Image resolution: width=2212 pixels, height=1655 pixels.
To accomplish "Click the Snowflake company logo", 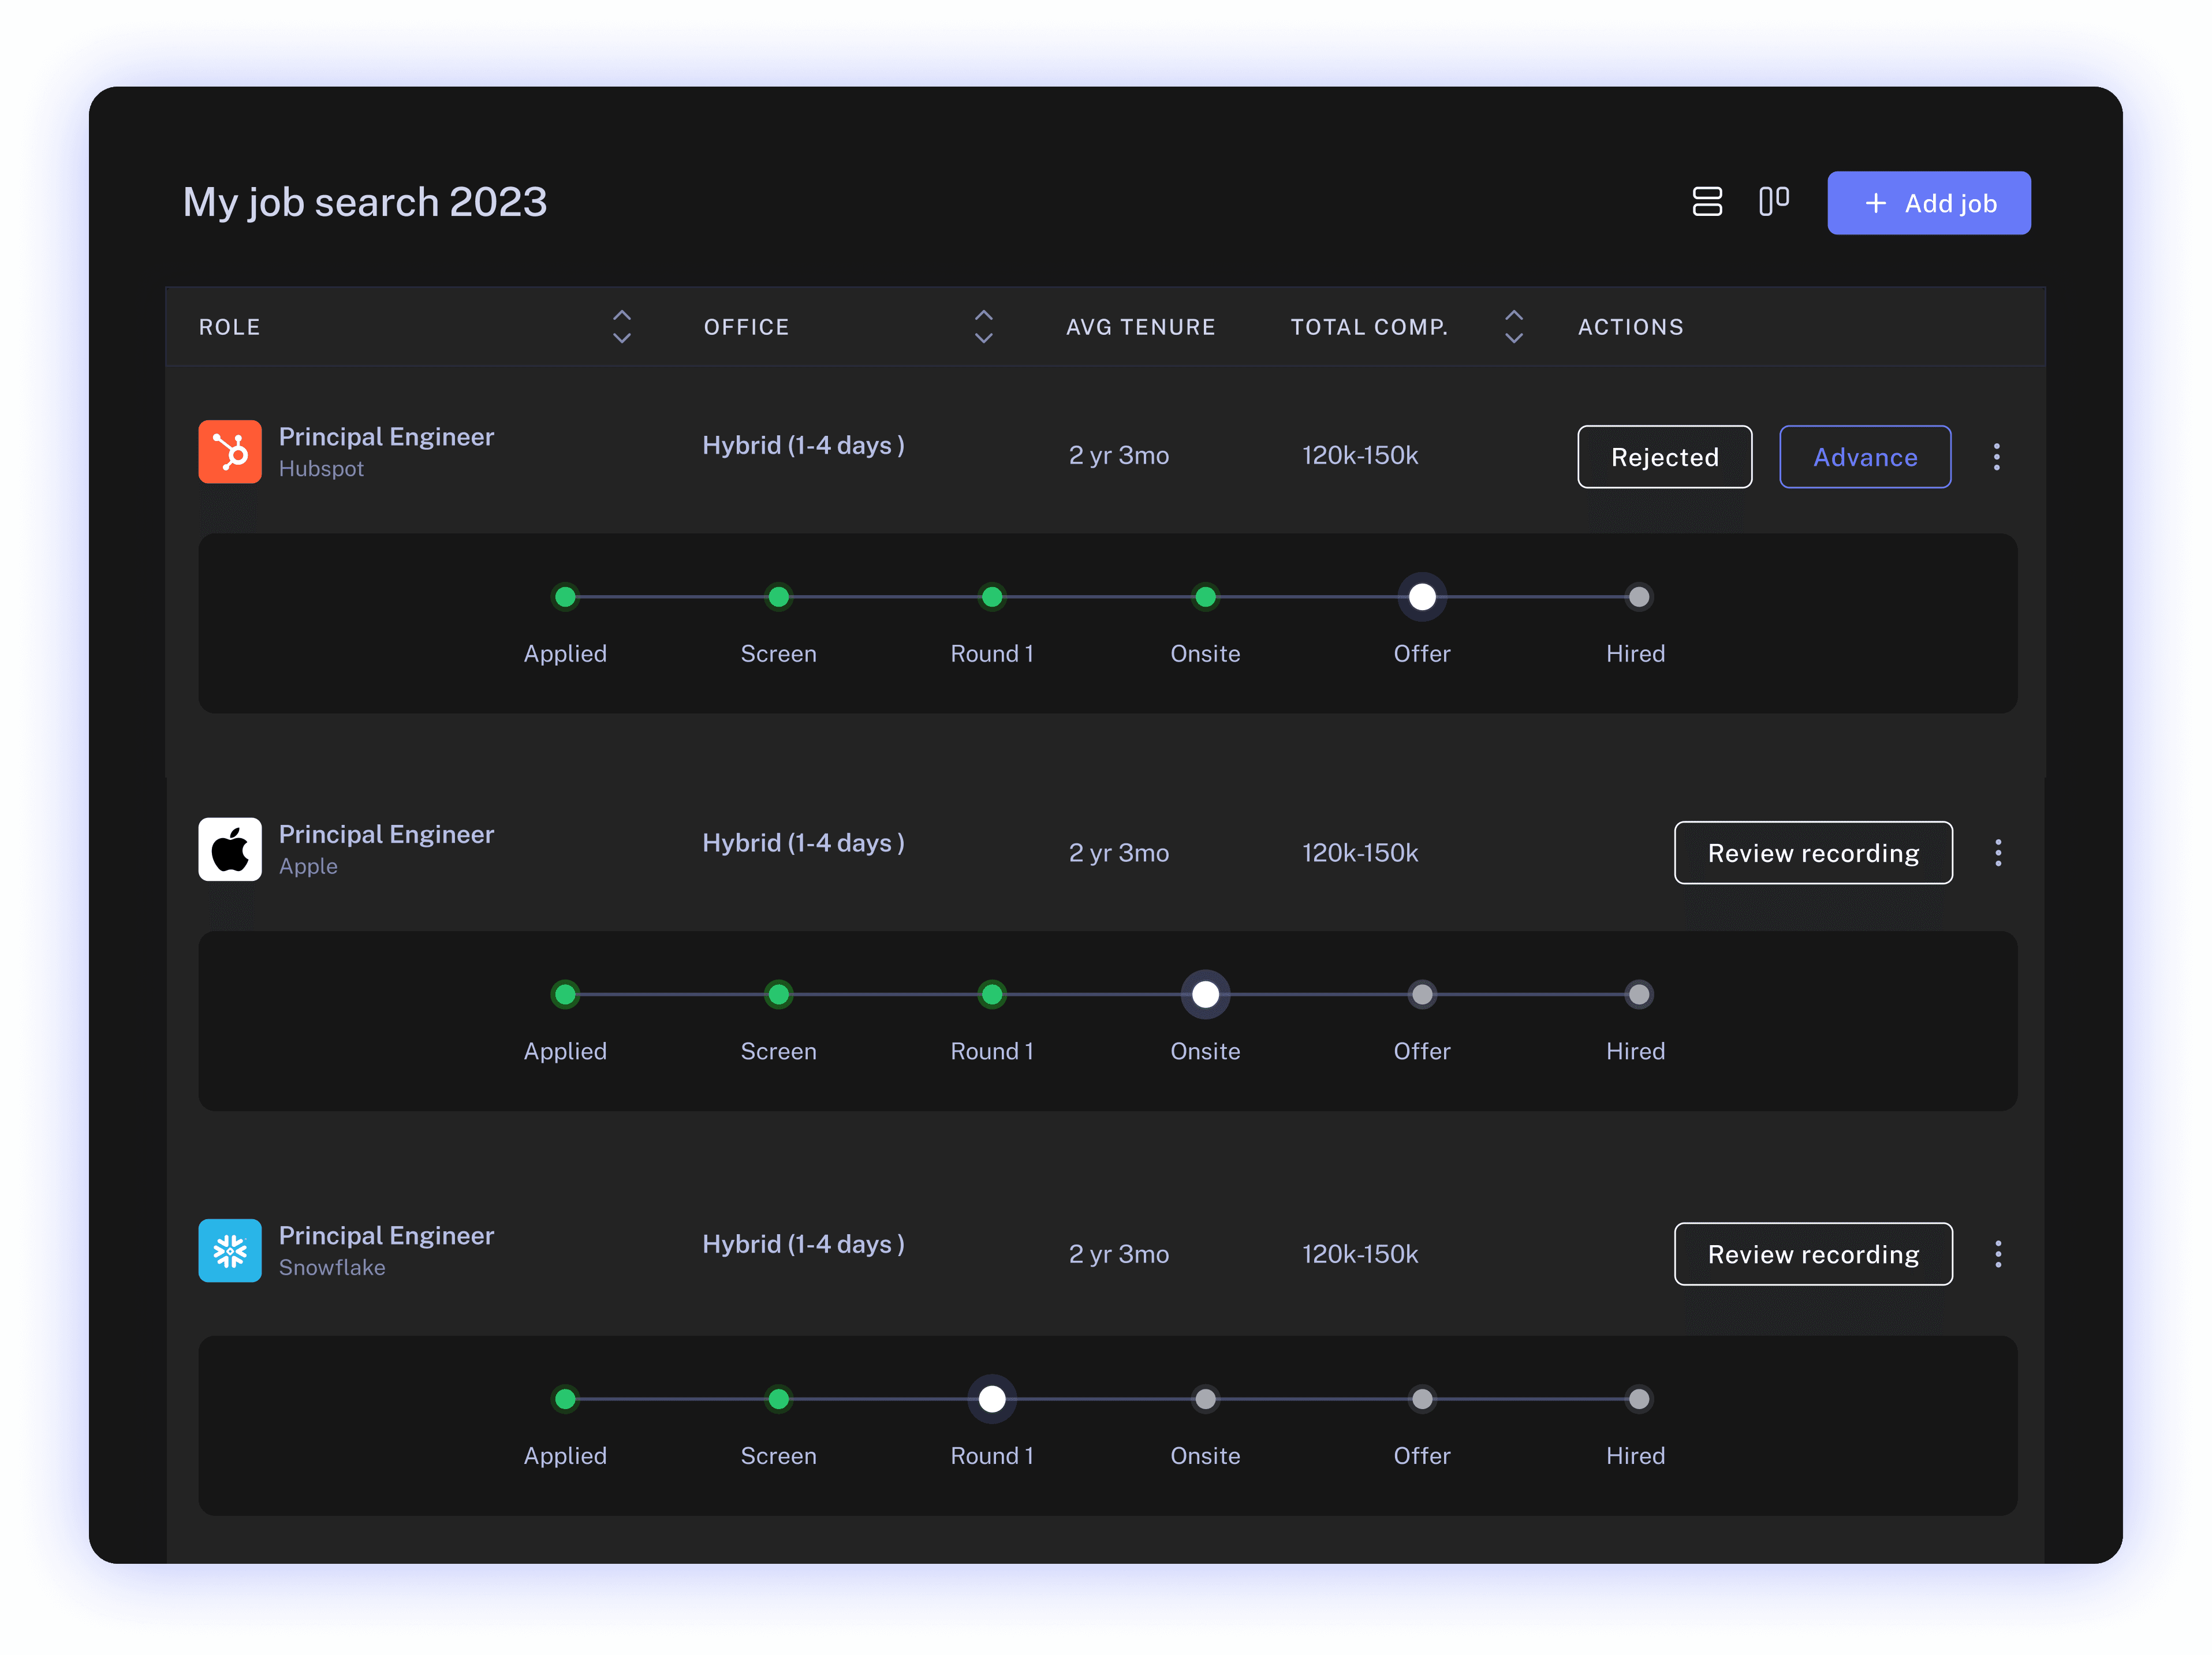I will point(230,1251).
